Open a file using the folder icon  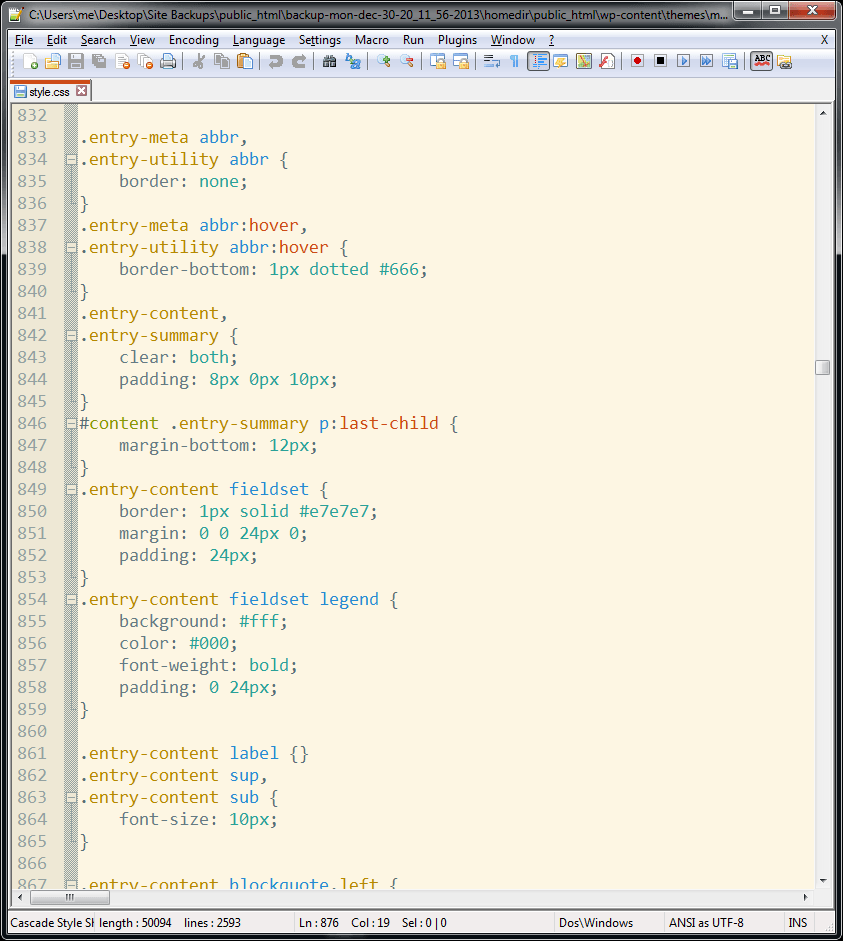(x=53, y=61)
